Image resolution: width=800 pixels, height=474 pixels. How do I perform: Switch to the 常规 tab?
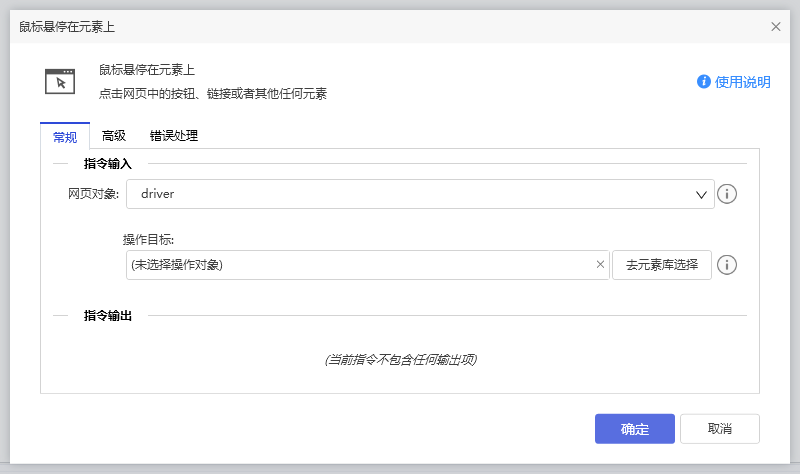coord(65,136)
